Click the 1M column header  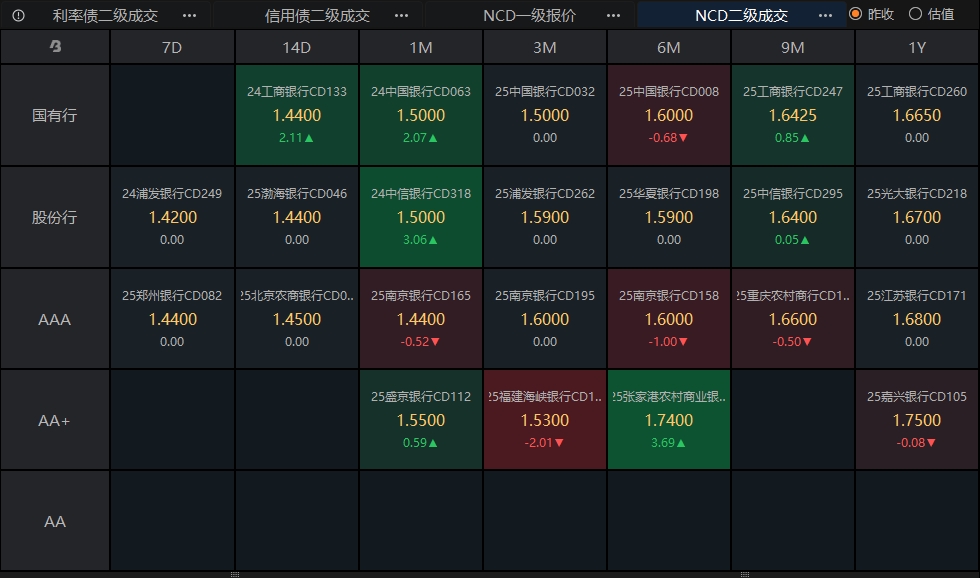click(x=421, y=47)
